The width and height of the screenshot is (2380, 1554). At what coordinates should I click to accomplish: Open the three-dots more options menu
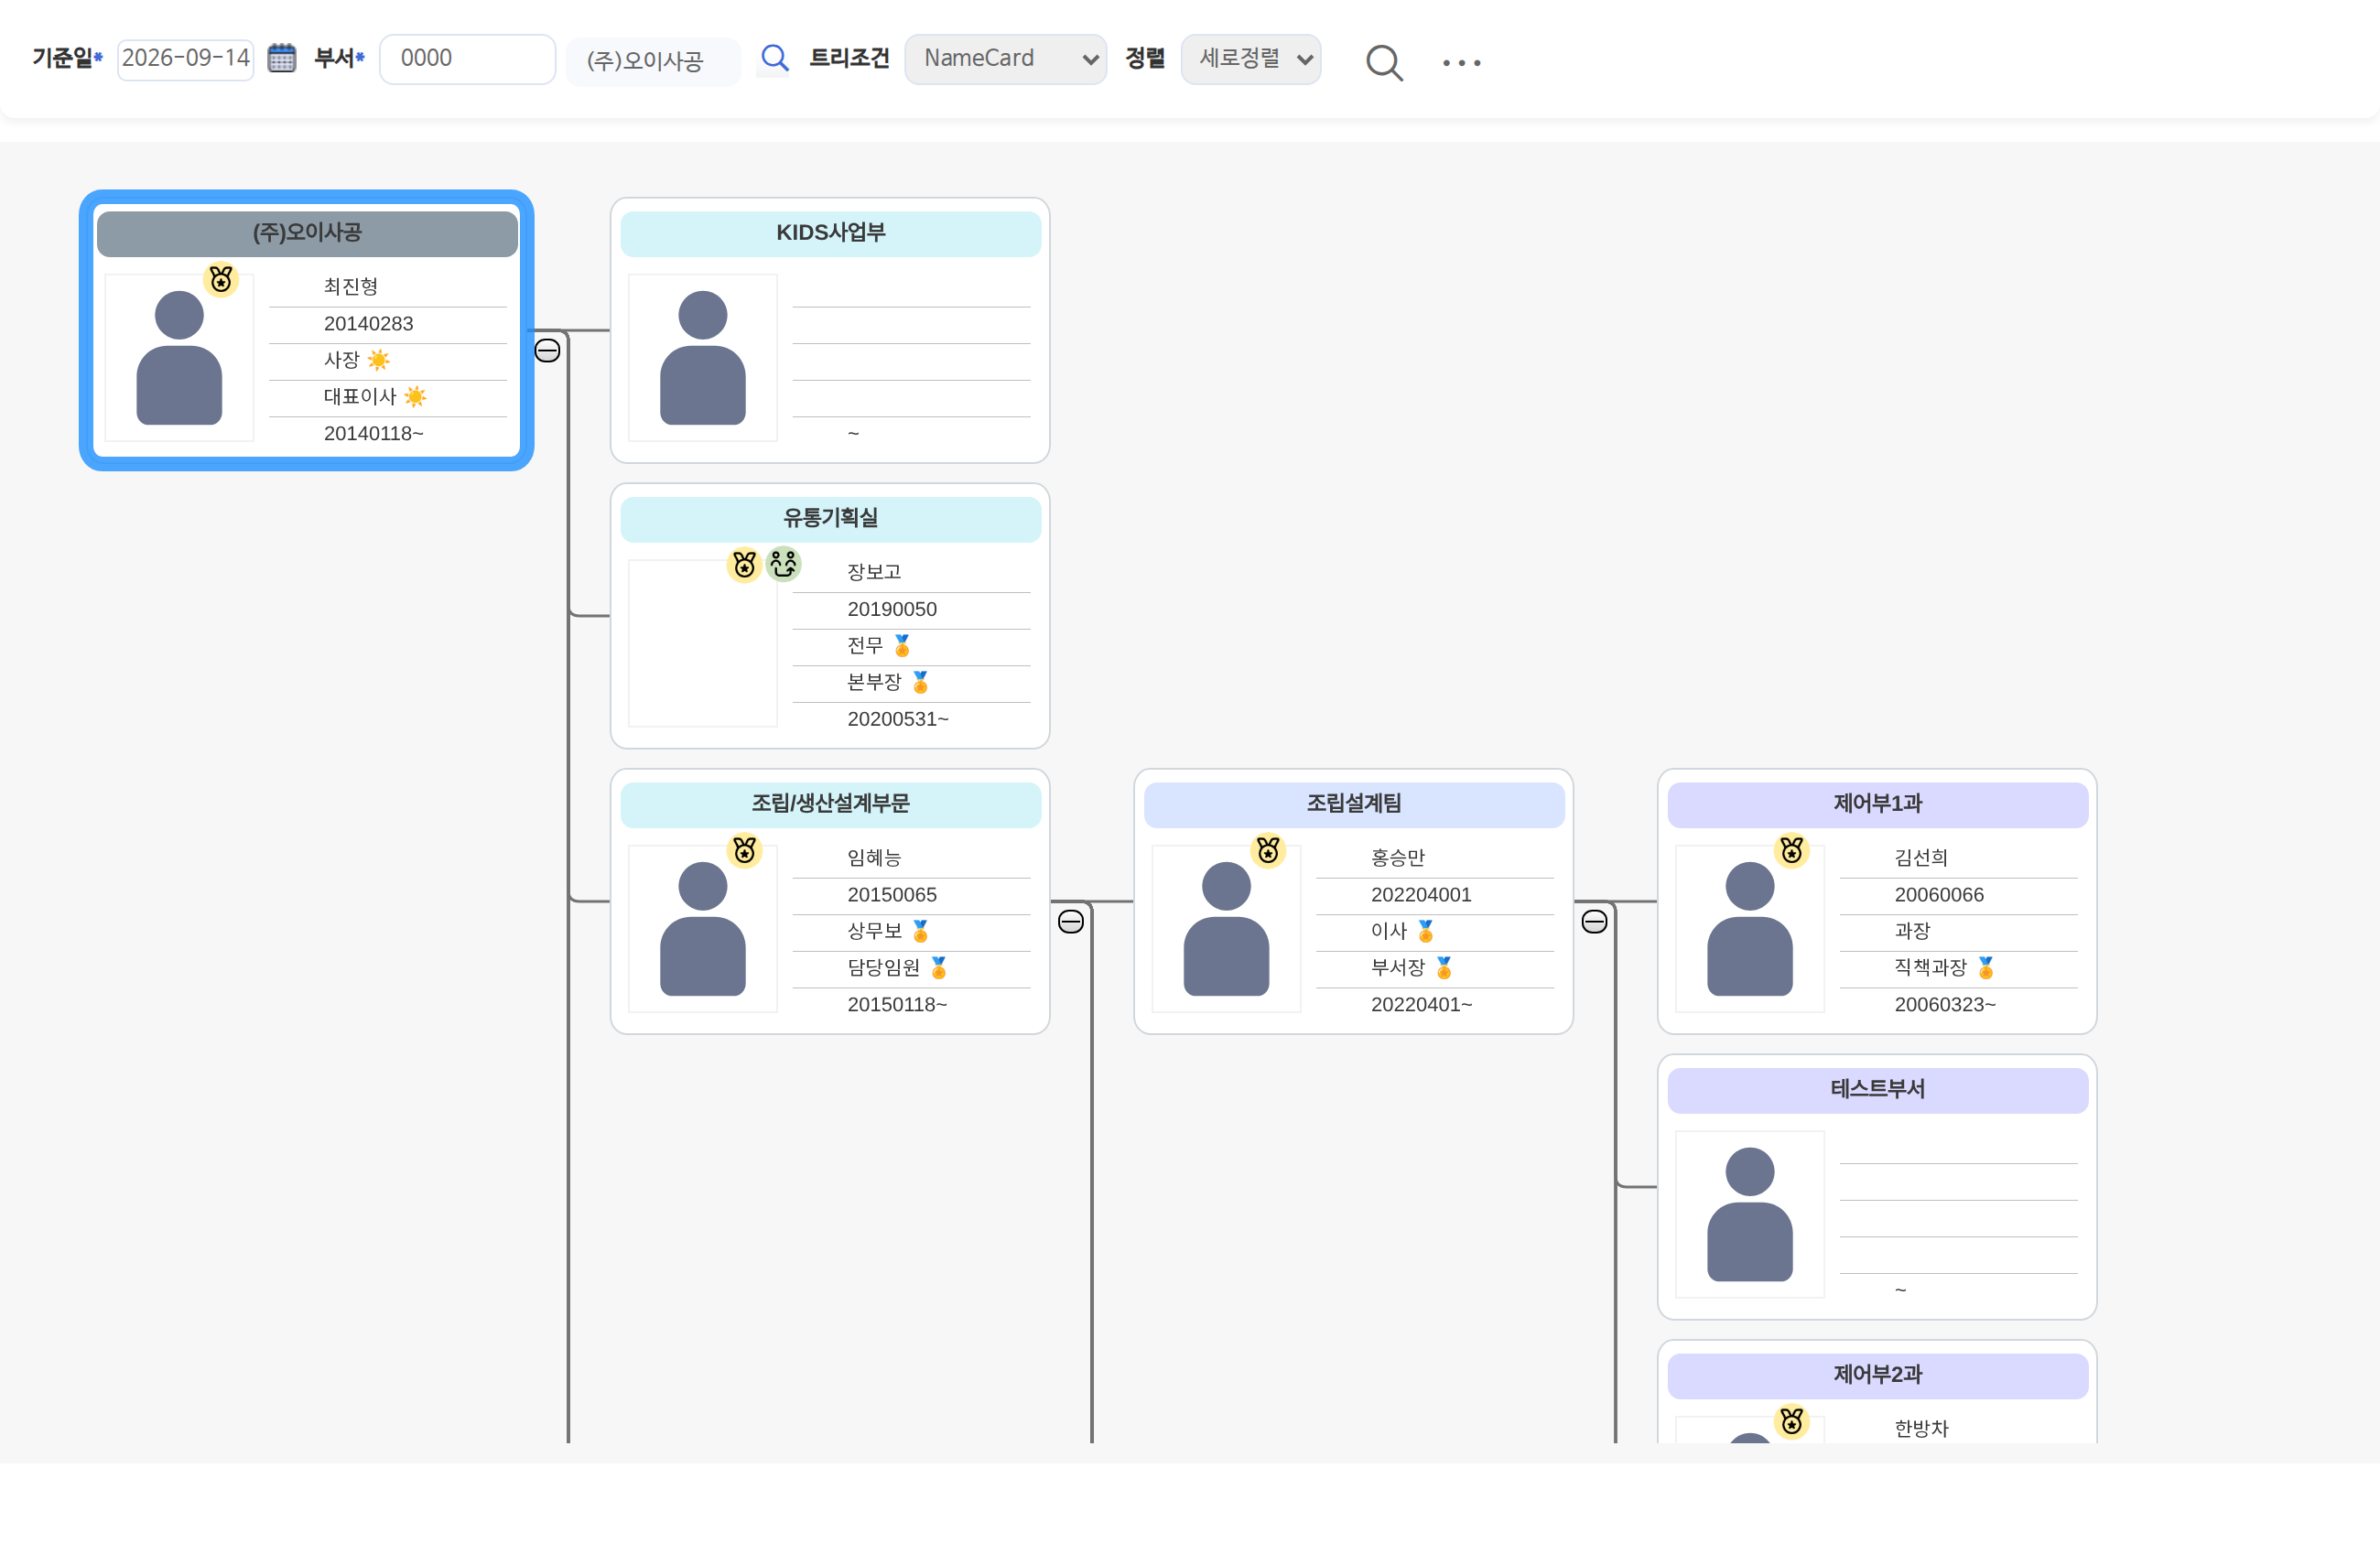click(x=1461, y=62)
